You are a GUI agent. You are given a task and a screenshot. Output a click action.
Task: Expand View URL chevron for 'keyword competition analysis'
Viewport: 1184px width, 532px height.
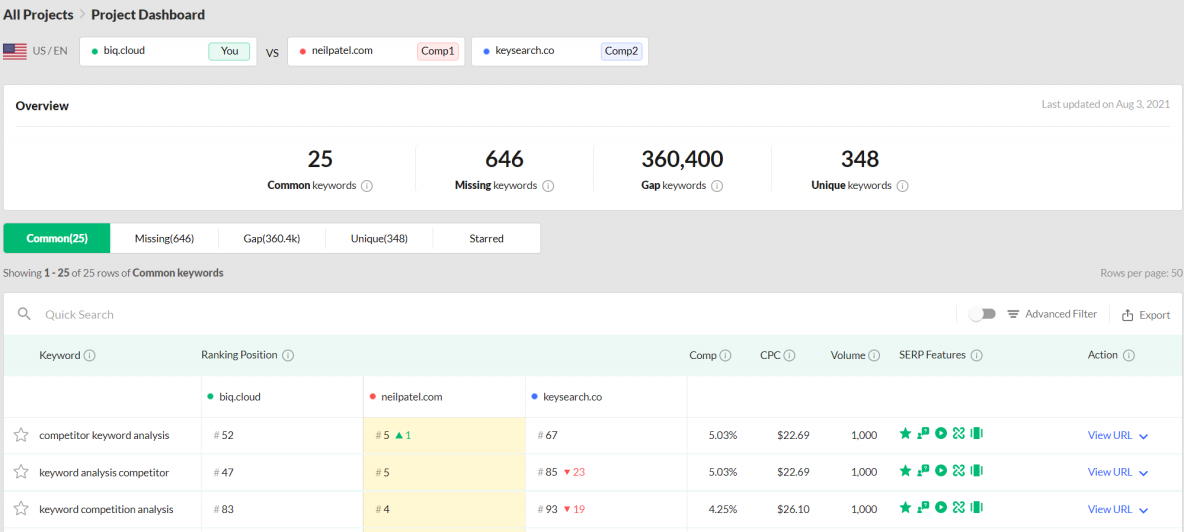tap(1143, 510)
